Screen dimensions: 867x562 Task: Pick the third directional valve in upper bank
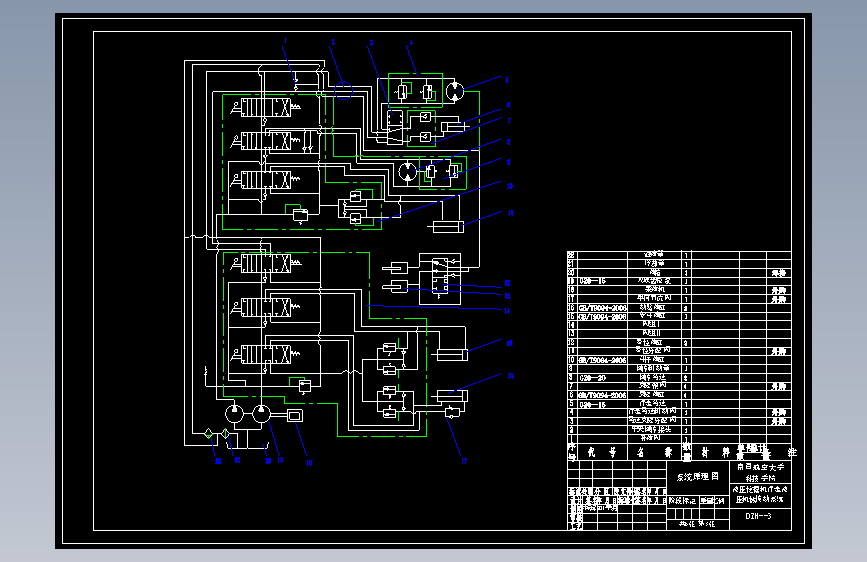267,180
